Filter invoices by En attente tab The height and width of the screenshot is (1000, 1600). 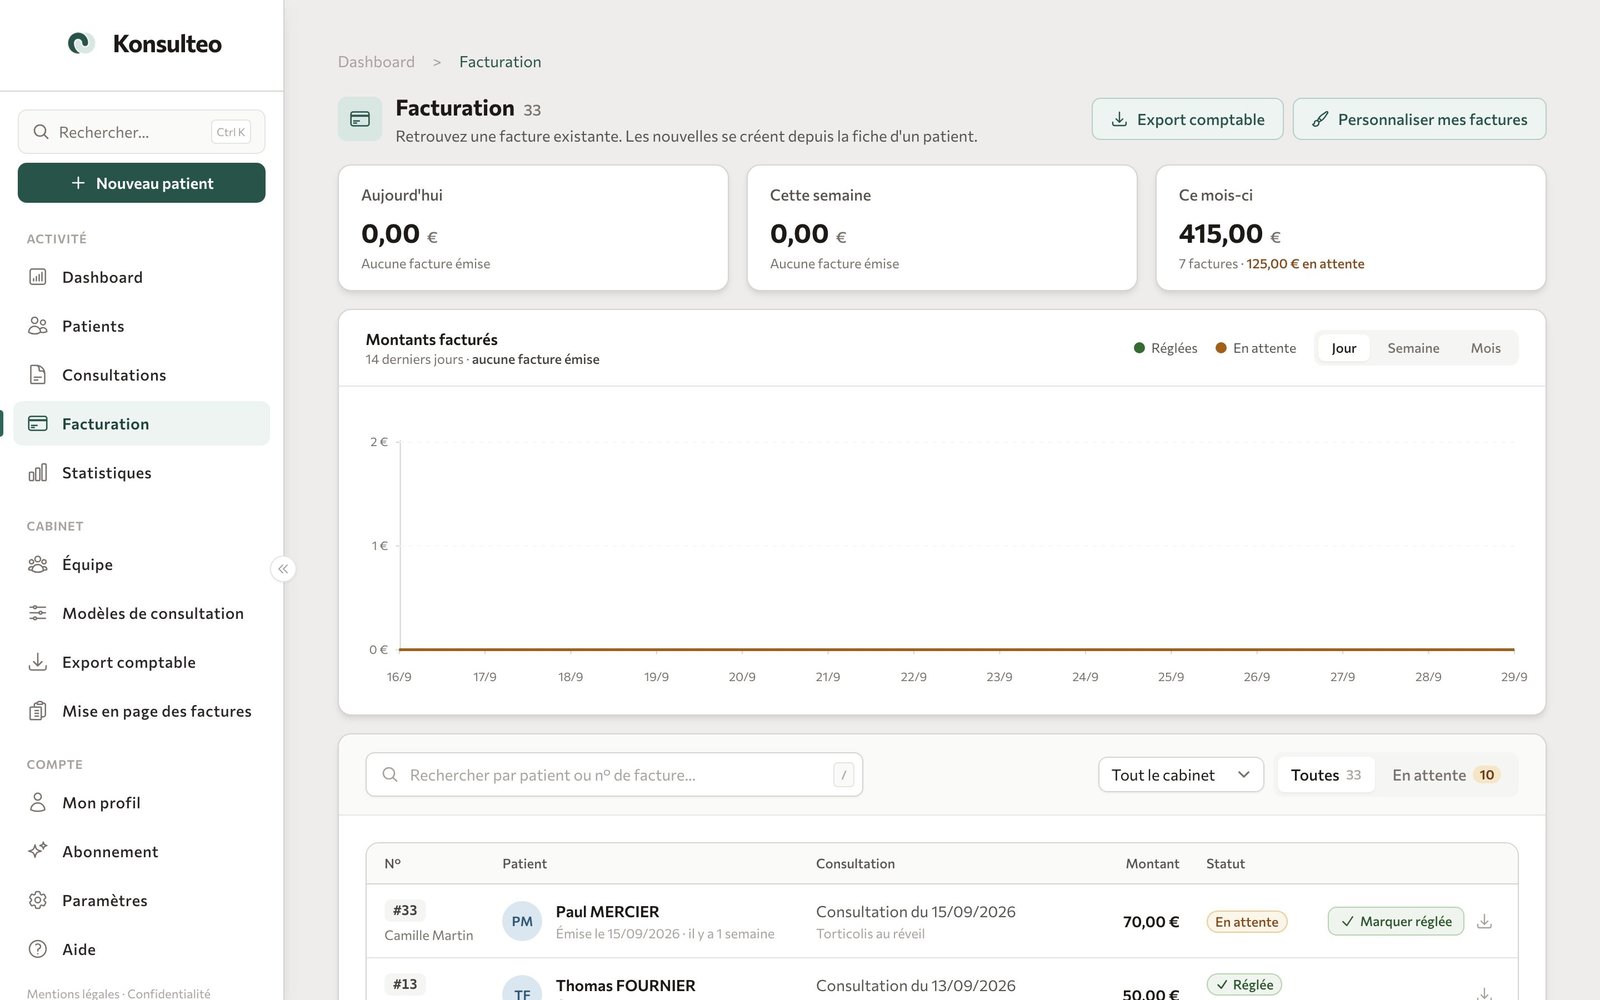1445,775
